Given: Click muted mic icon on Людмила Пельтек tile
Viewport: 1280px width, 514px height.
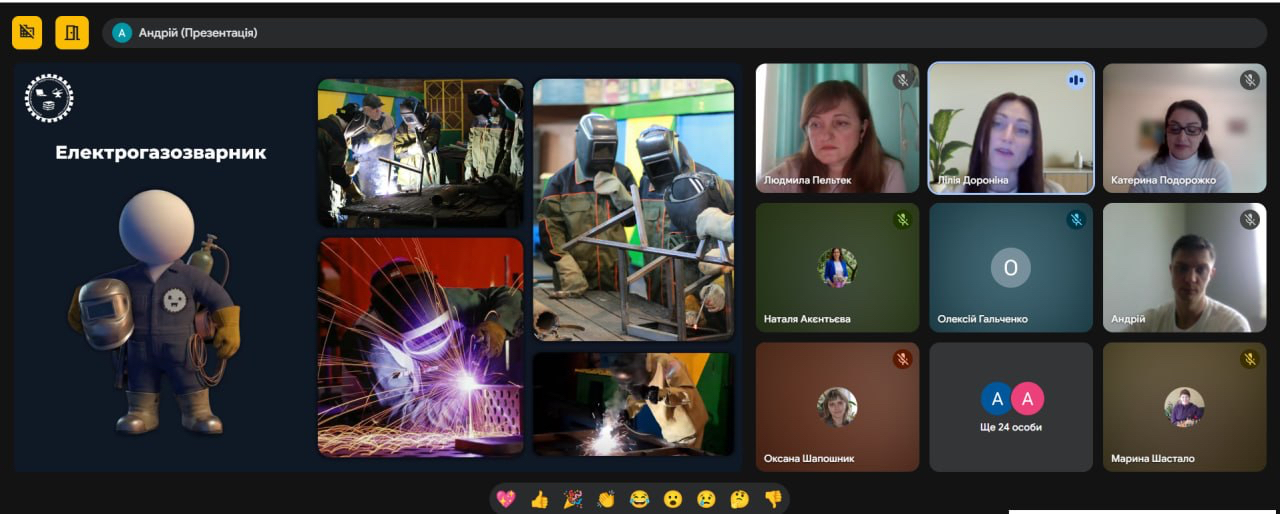Looking at the screenshot, I should tap(903, 80).
